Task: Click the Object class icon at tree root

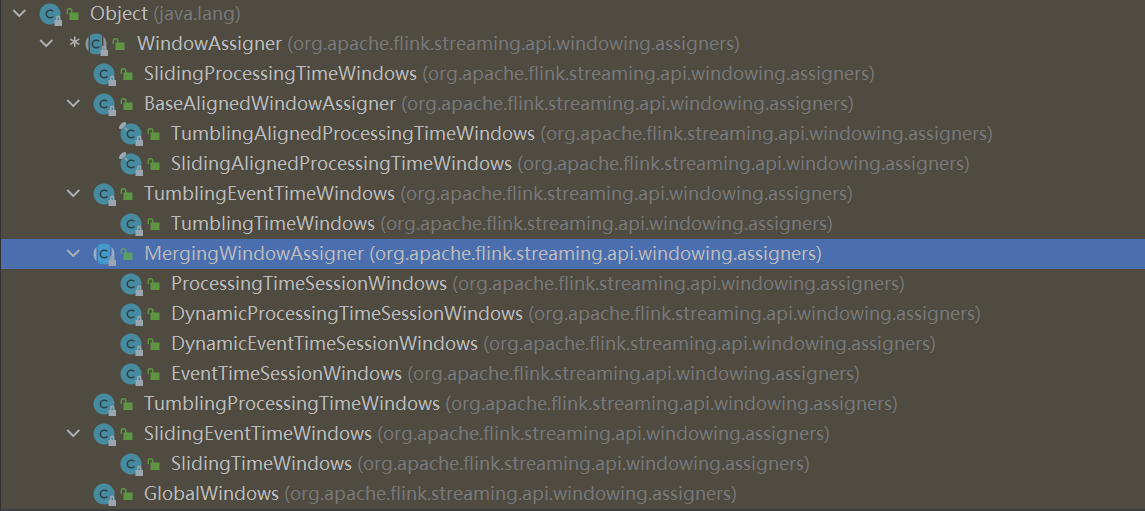Action: click(x=50, y=14)
